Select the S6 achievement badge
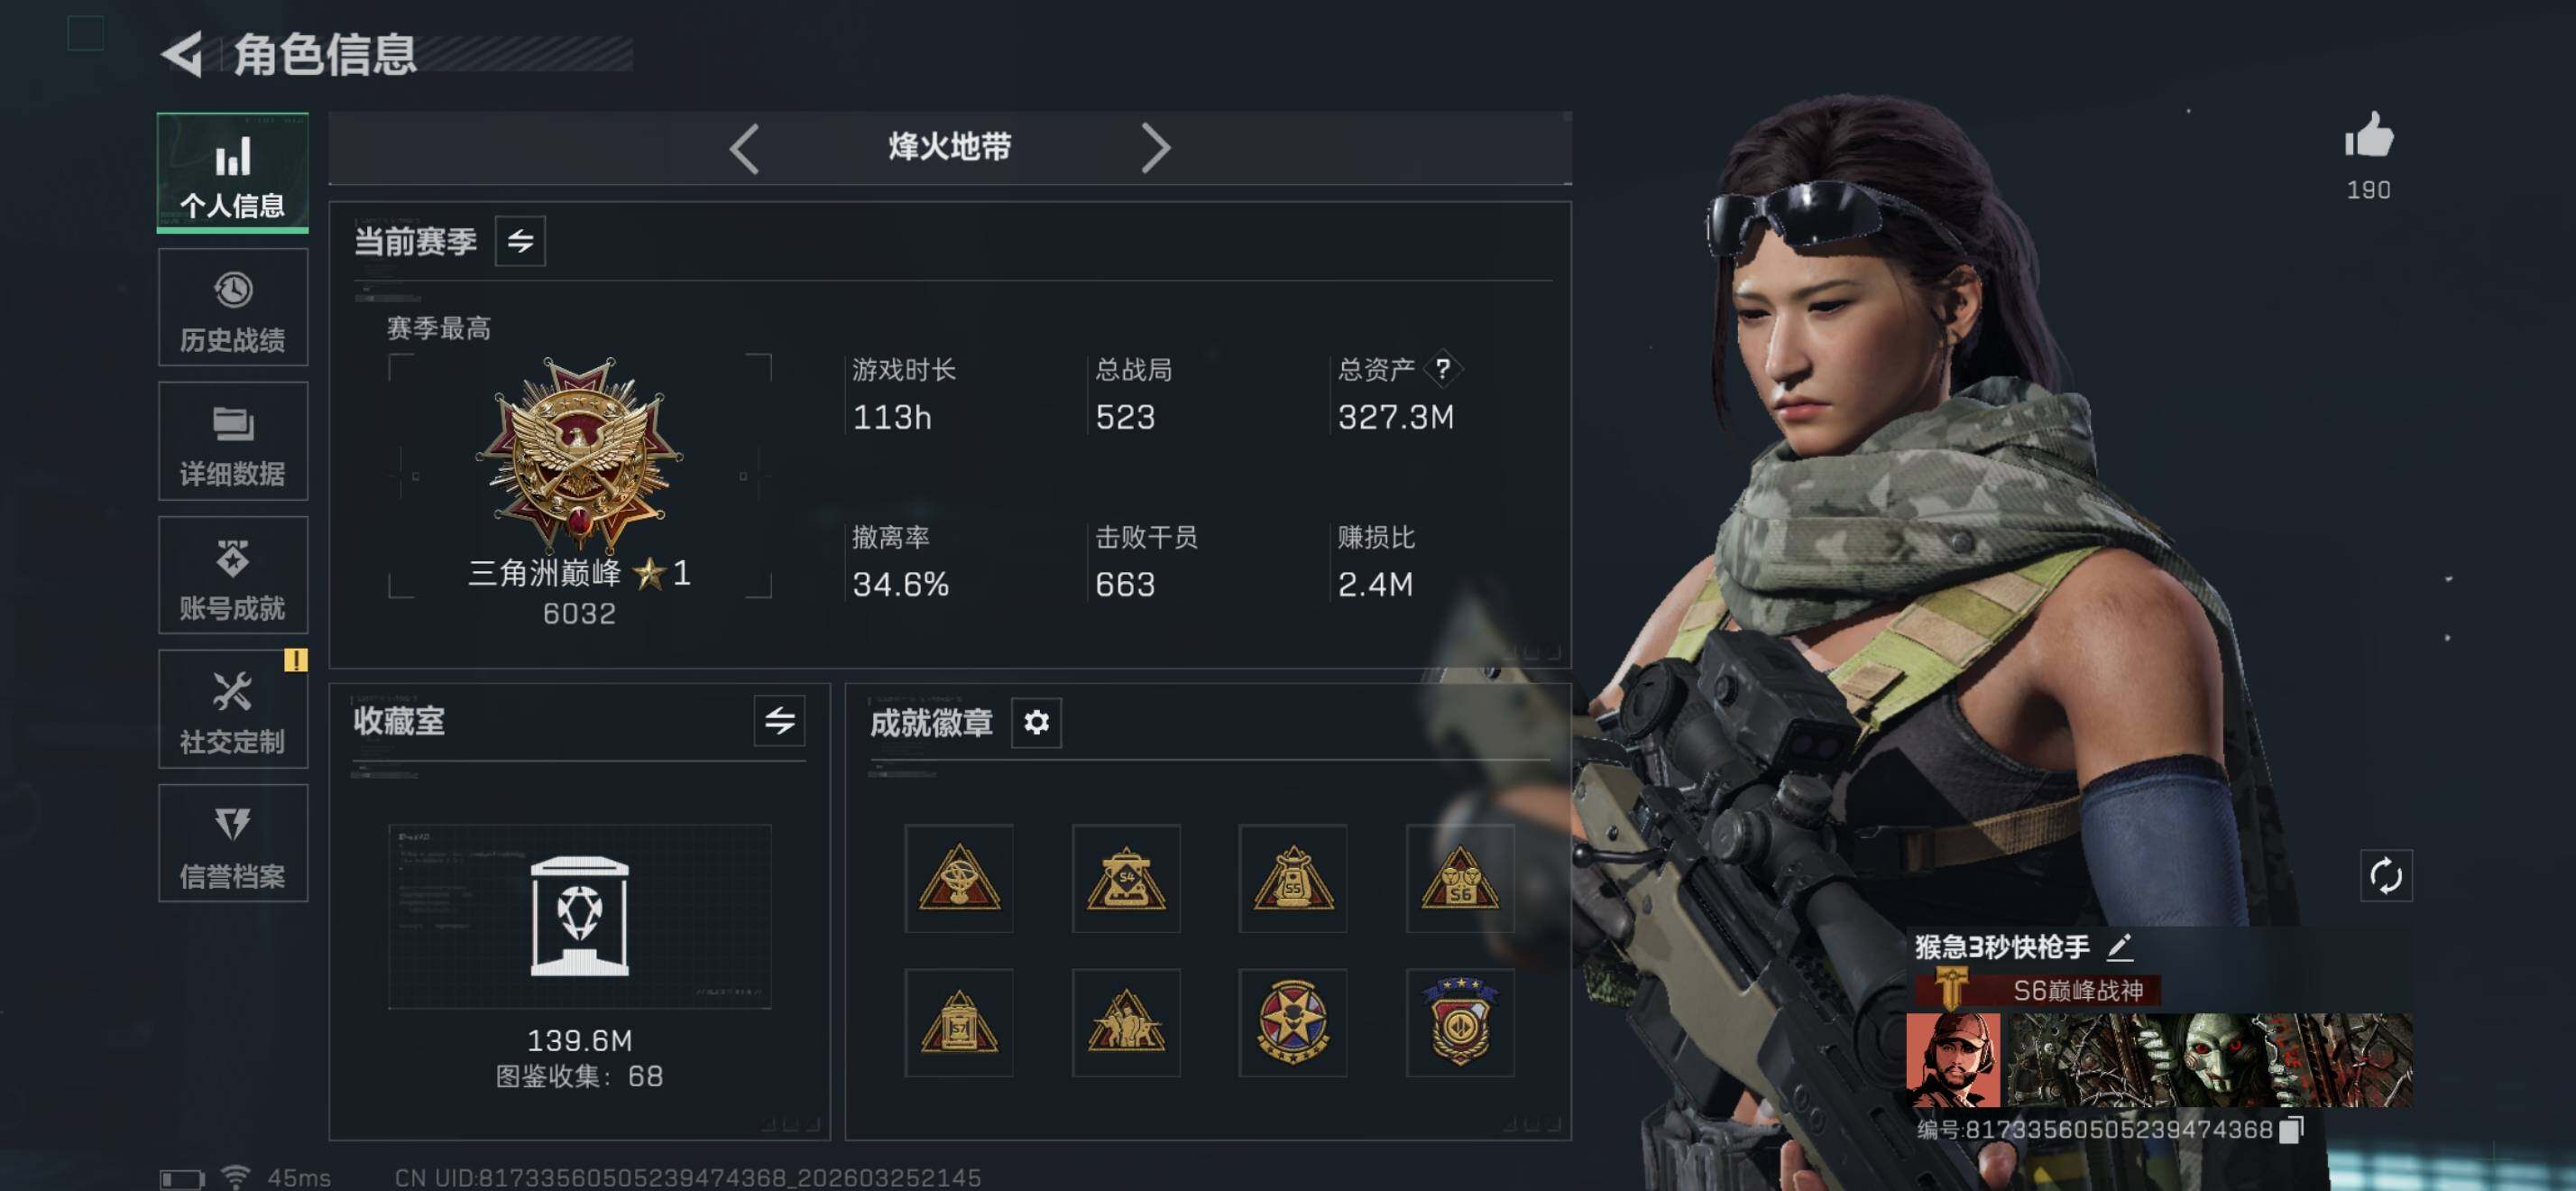The height and width of the screenshot is (1191, 2576). point(1459,878)
